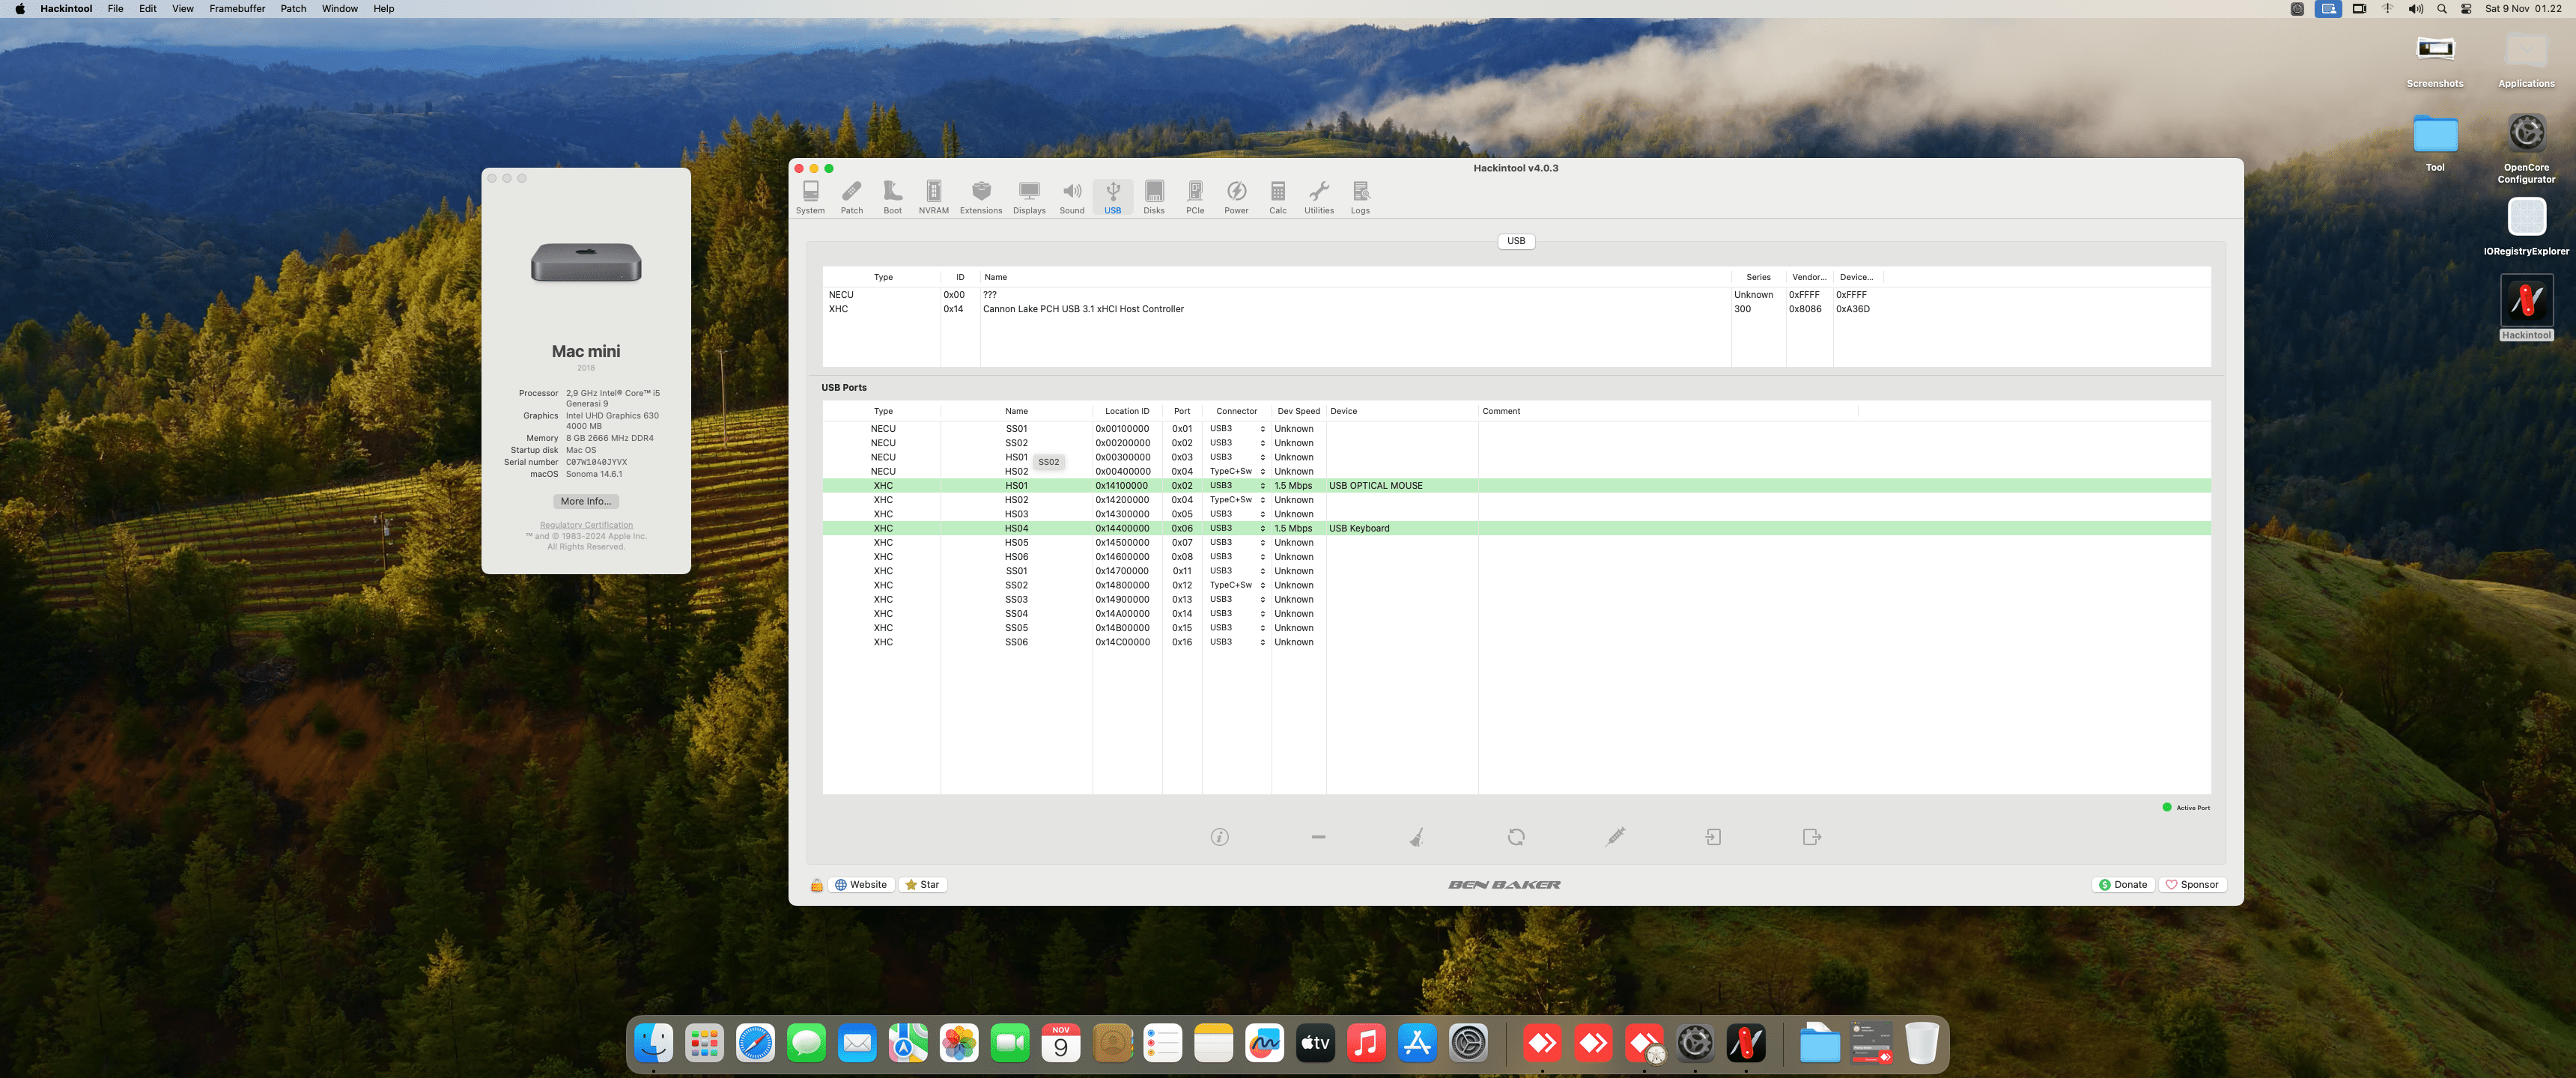The image size is (2576, 1078).
Task: Open Connector dropdown for XHC SS04 row
Action: 1236,614
